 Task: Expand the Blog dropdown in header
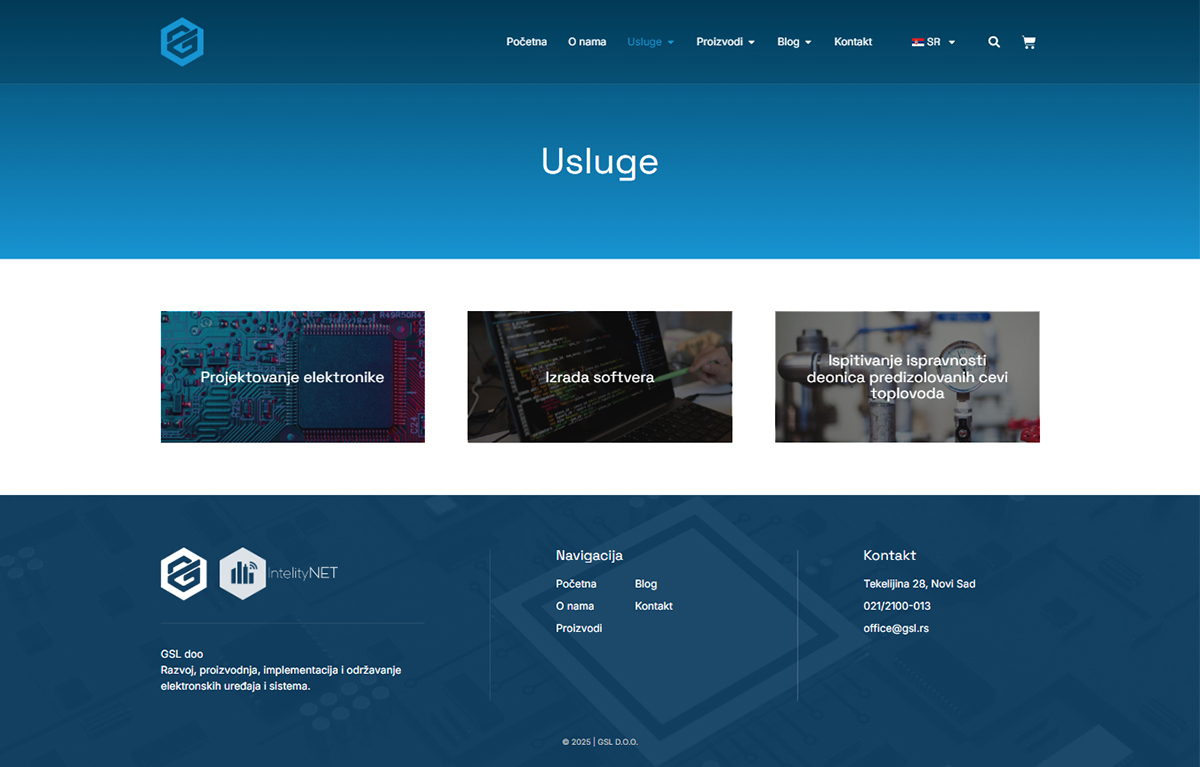coord(794,42)
